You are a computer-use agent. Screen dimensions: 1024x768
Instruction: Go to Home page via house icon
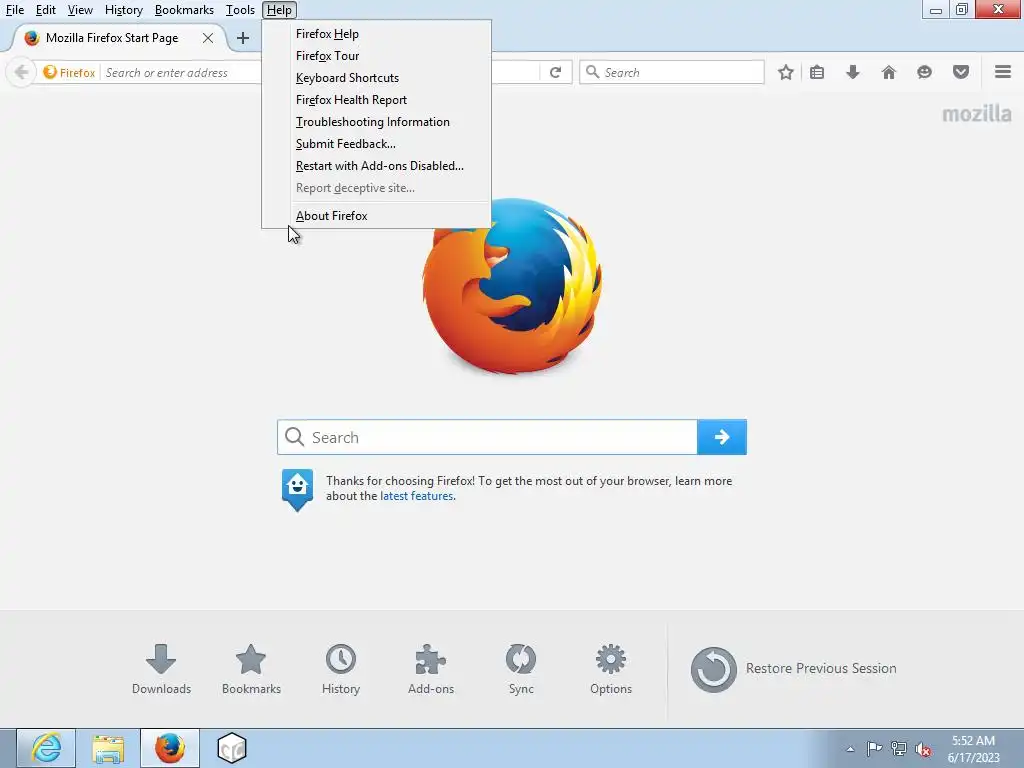888,72
